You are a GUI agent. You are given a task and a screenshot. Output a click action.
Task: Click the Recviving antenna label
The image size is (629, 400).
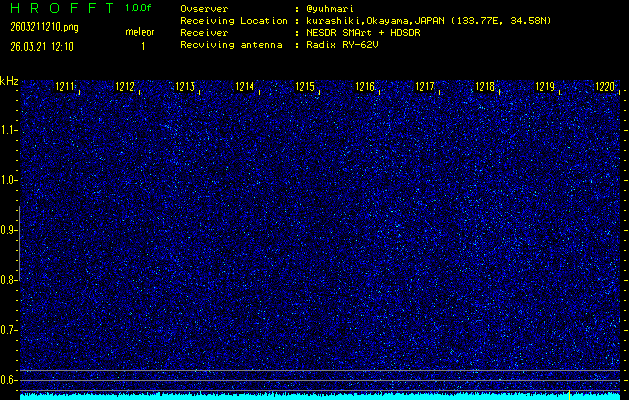[231, 45]
